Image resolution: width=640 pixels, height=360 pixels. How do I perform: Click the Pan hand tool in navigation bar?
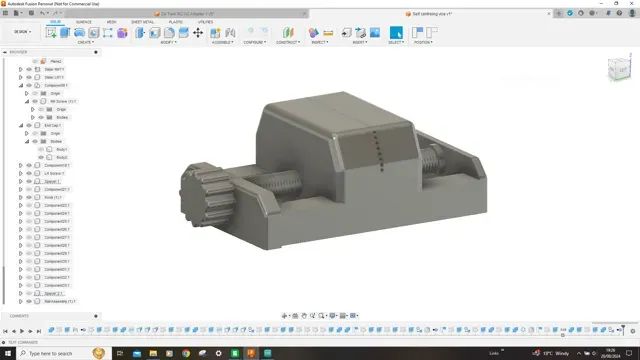(304, 316)
